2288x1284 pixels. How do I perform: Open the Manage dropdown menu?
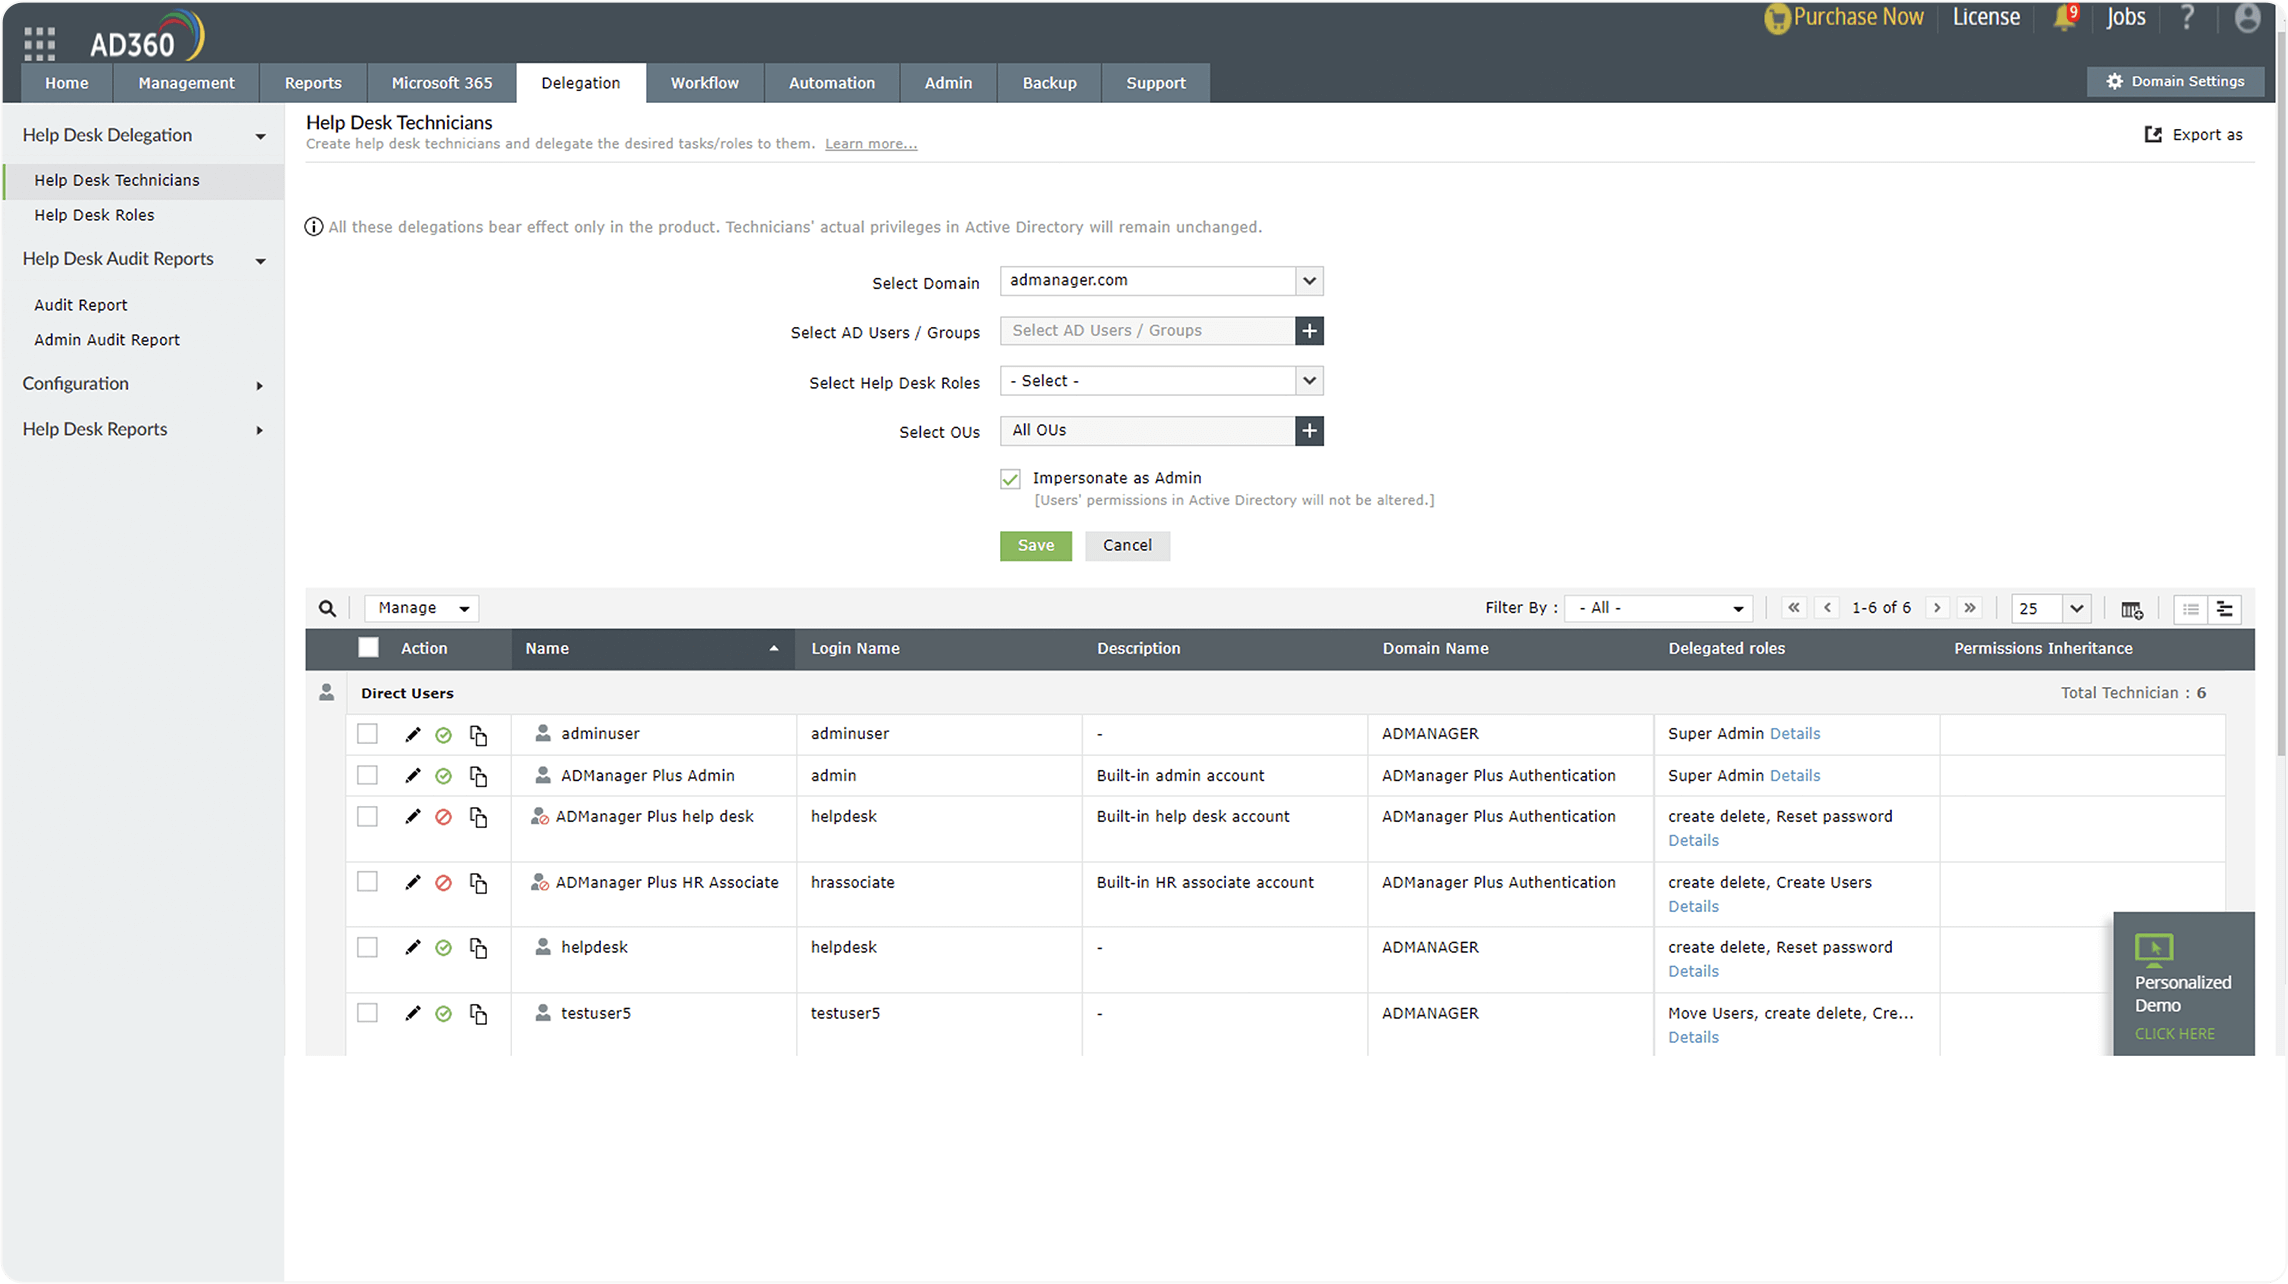click(422, 608)
